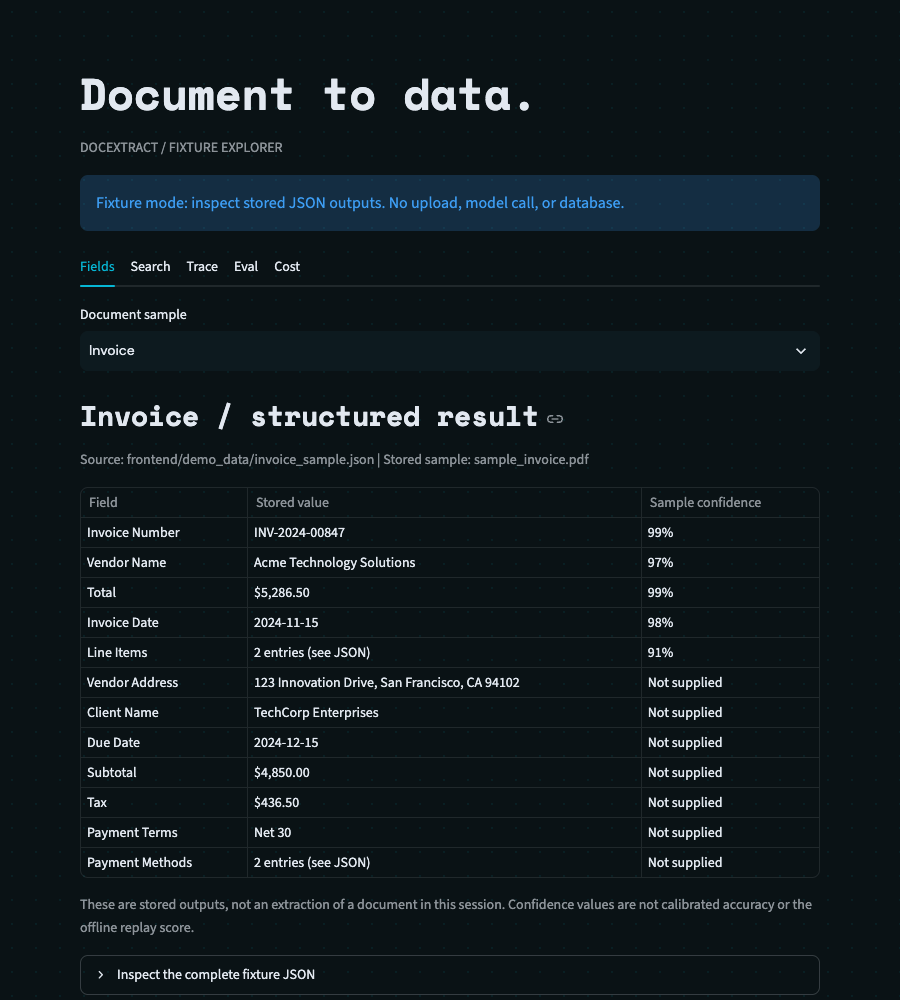Switch to the Search tab
900x1000 pixels.
[x=151, y=267]
